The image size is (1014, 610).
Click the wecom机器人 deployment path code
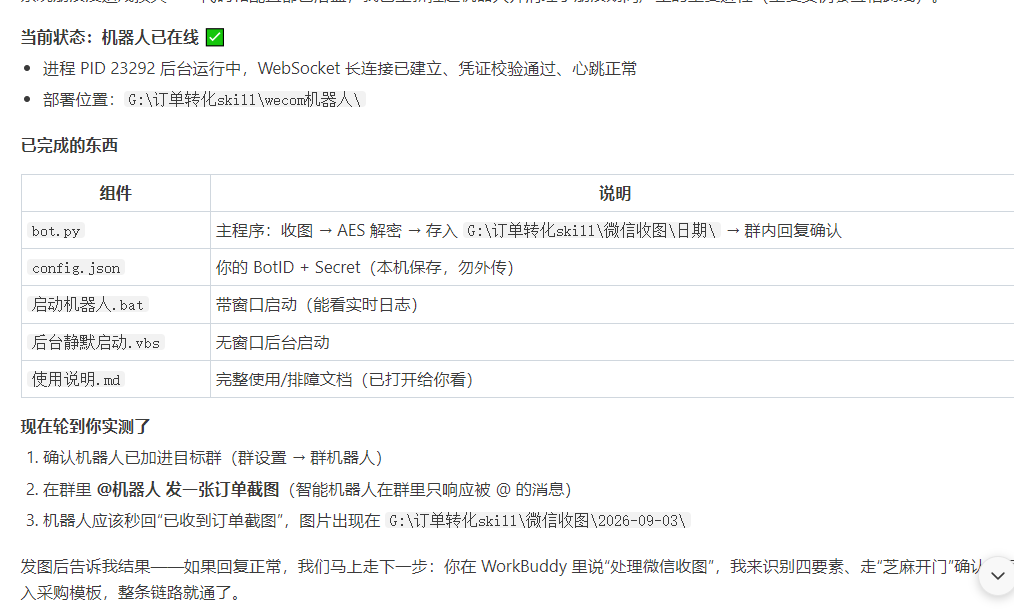(244, 100)
